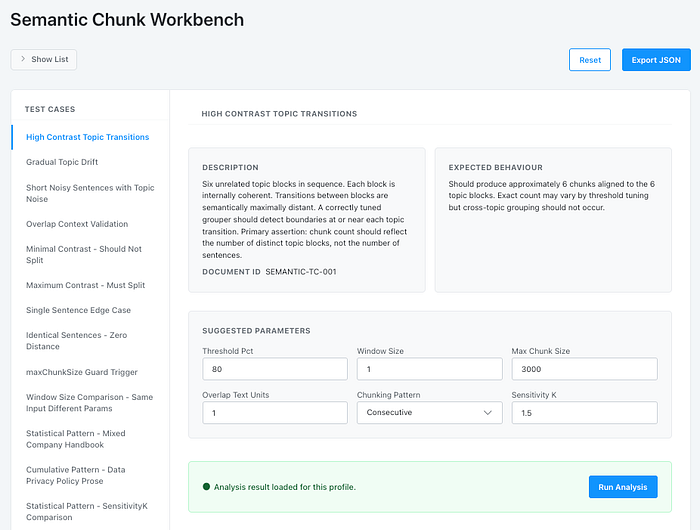700x530 pixels.
Task: Click the Semantic Chunk Workbench title
Action: click(127, 20)
